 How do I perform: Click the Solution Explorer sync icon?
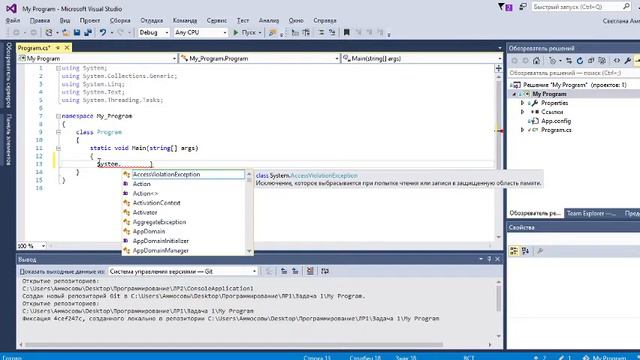click(569, 61)
